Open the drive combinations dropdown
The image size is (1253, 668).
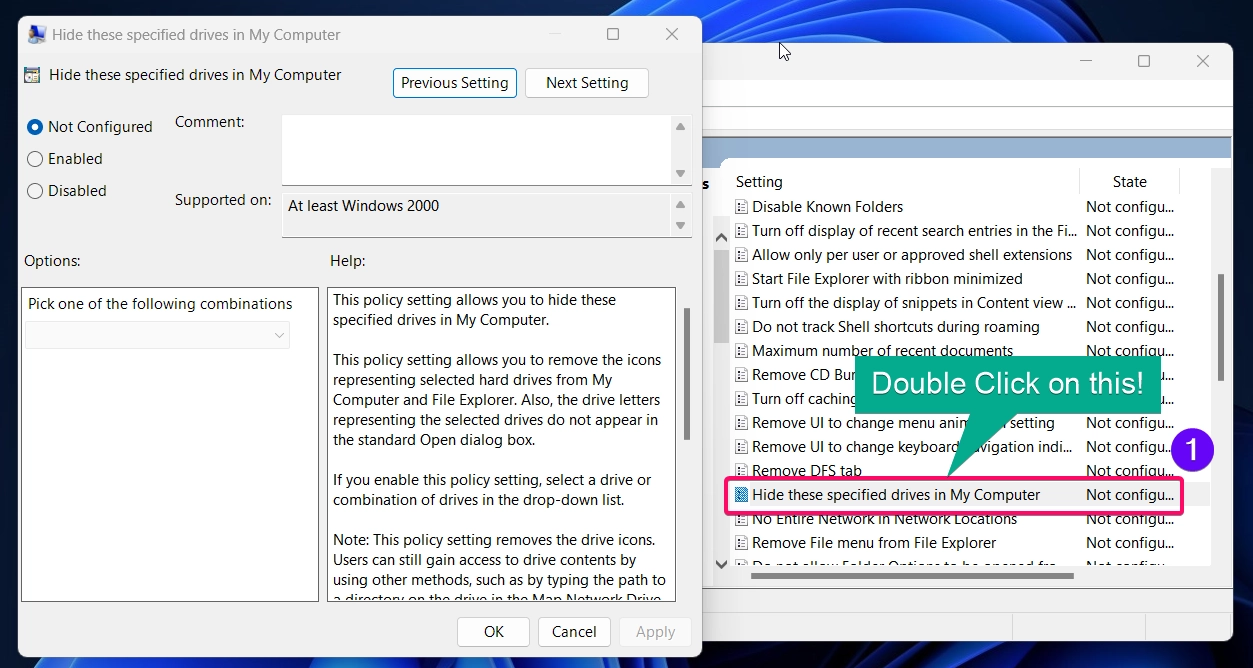158,335
